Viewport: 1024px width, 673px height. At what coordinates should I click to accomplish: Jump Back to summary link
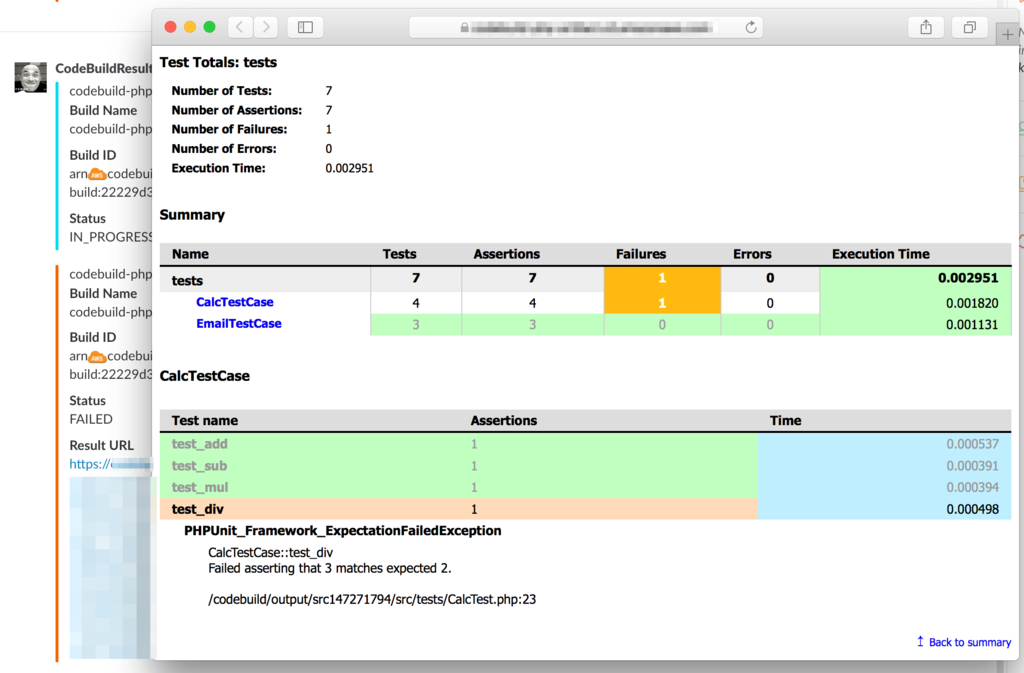[964, 642]
